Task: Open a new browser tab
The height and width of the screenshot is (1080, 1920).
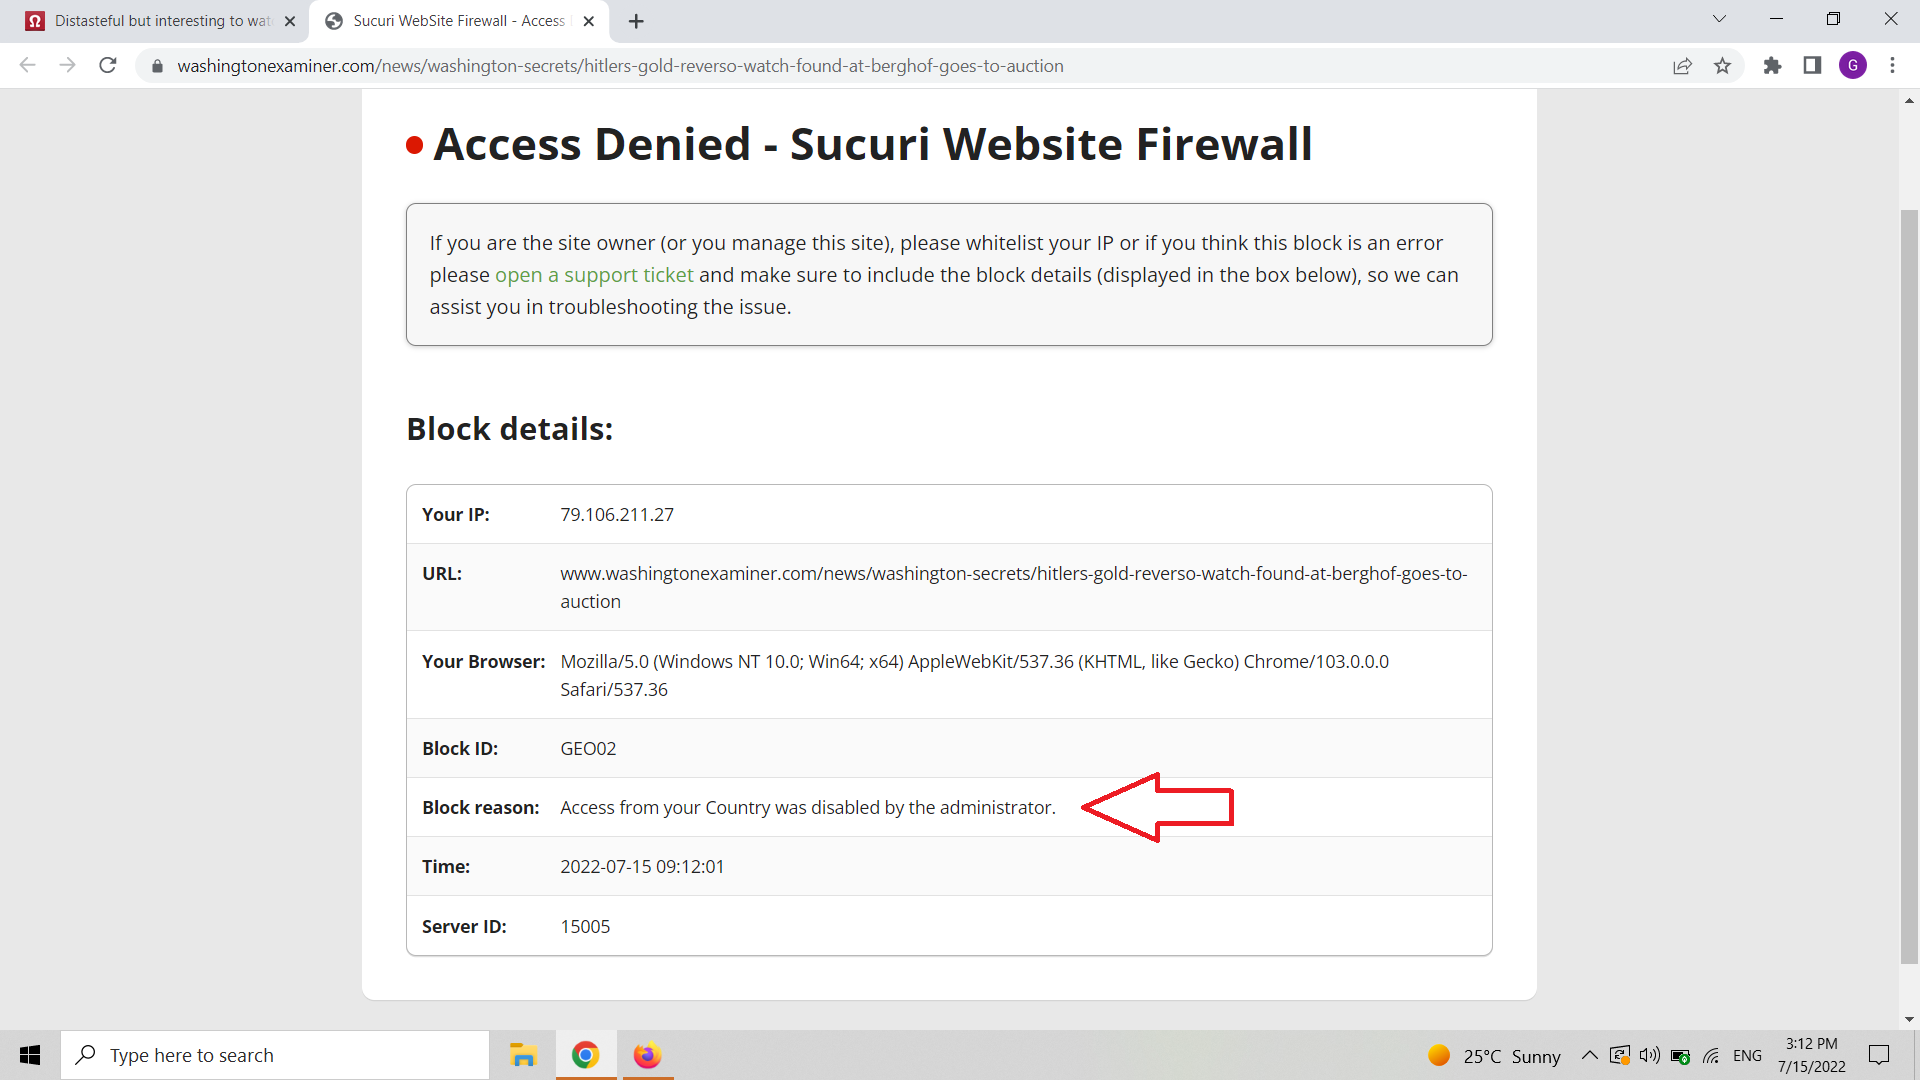Action: [636, 21]
